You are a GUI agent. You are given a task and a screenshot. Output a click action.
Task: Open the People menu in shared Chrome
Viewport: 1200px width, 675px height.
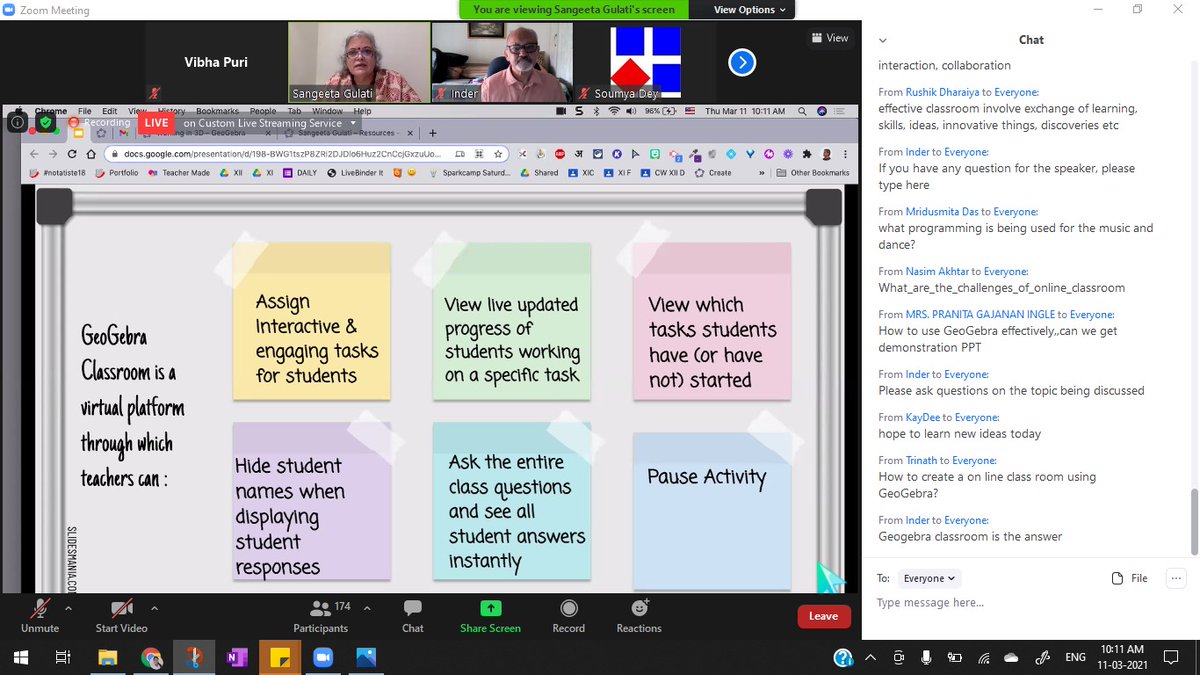(263, 111)
